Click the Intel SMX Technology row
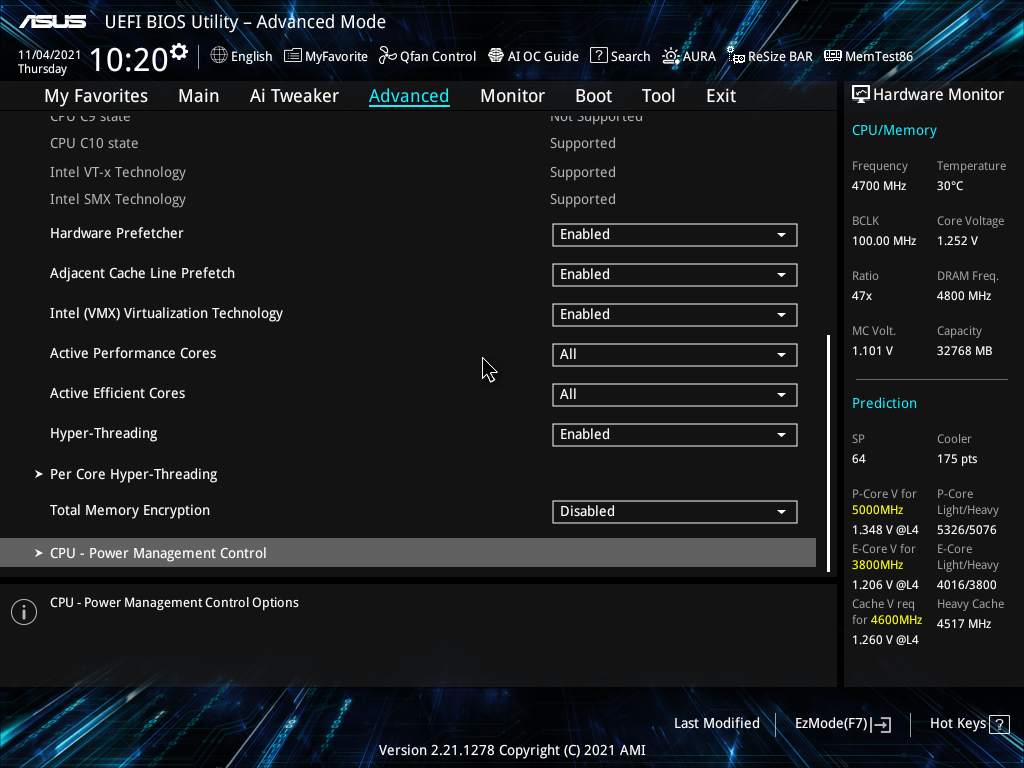Screen dimensions: 1024x768 click(333, 199)
